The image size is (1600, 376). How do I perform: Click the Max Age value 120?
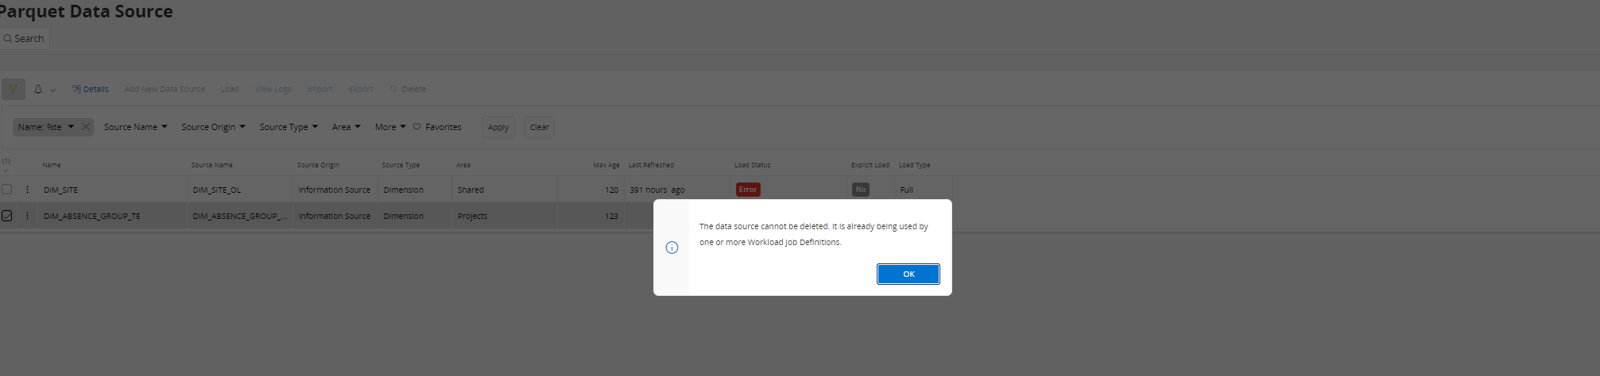(x=612, y=190)
